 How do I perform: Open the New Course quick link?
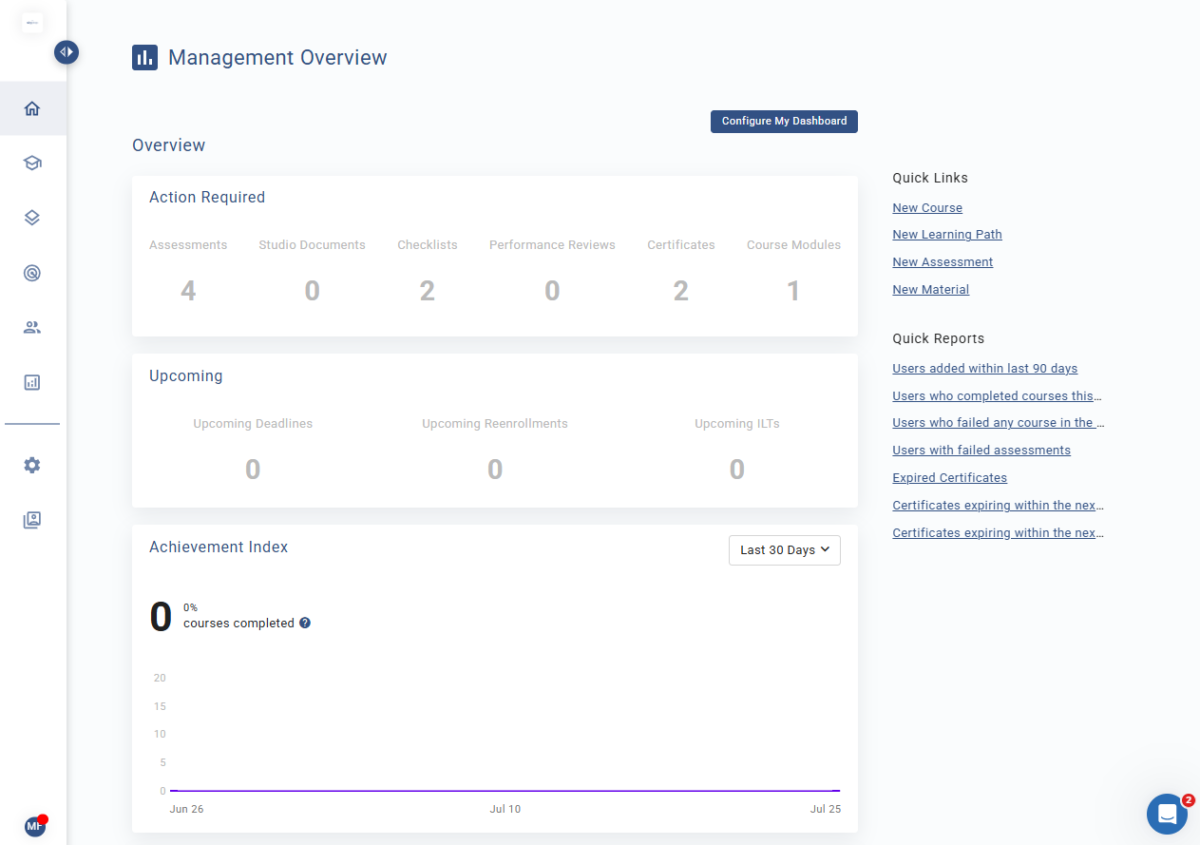point(927,208)
